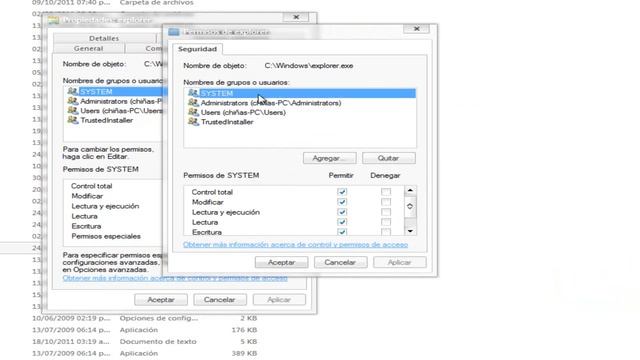Click Administrators icon in back properties window
The height and width of the screenshot is (360, 640).
(x=73, y=101)
